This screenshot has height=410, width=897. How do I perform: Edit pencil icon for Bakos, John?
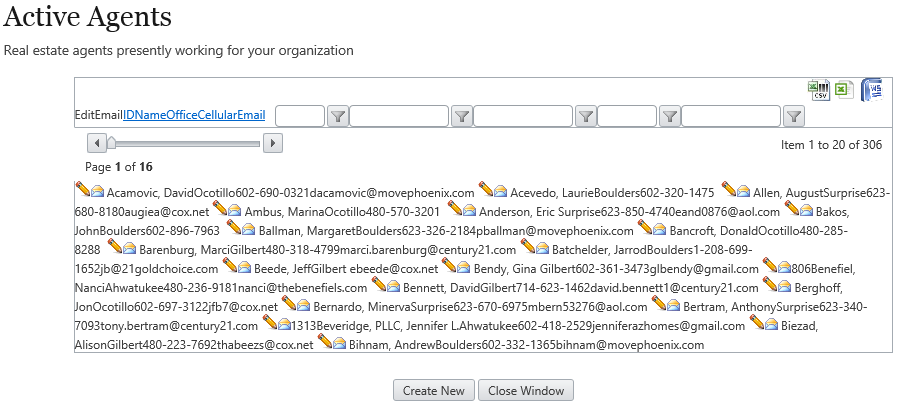point(792,208)
